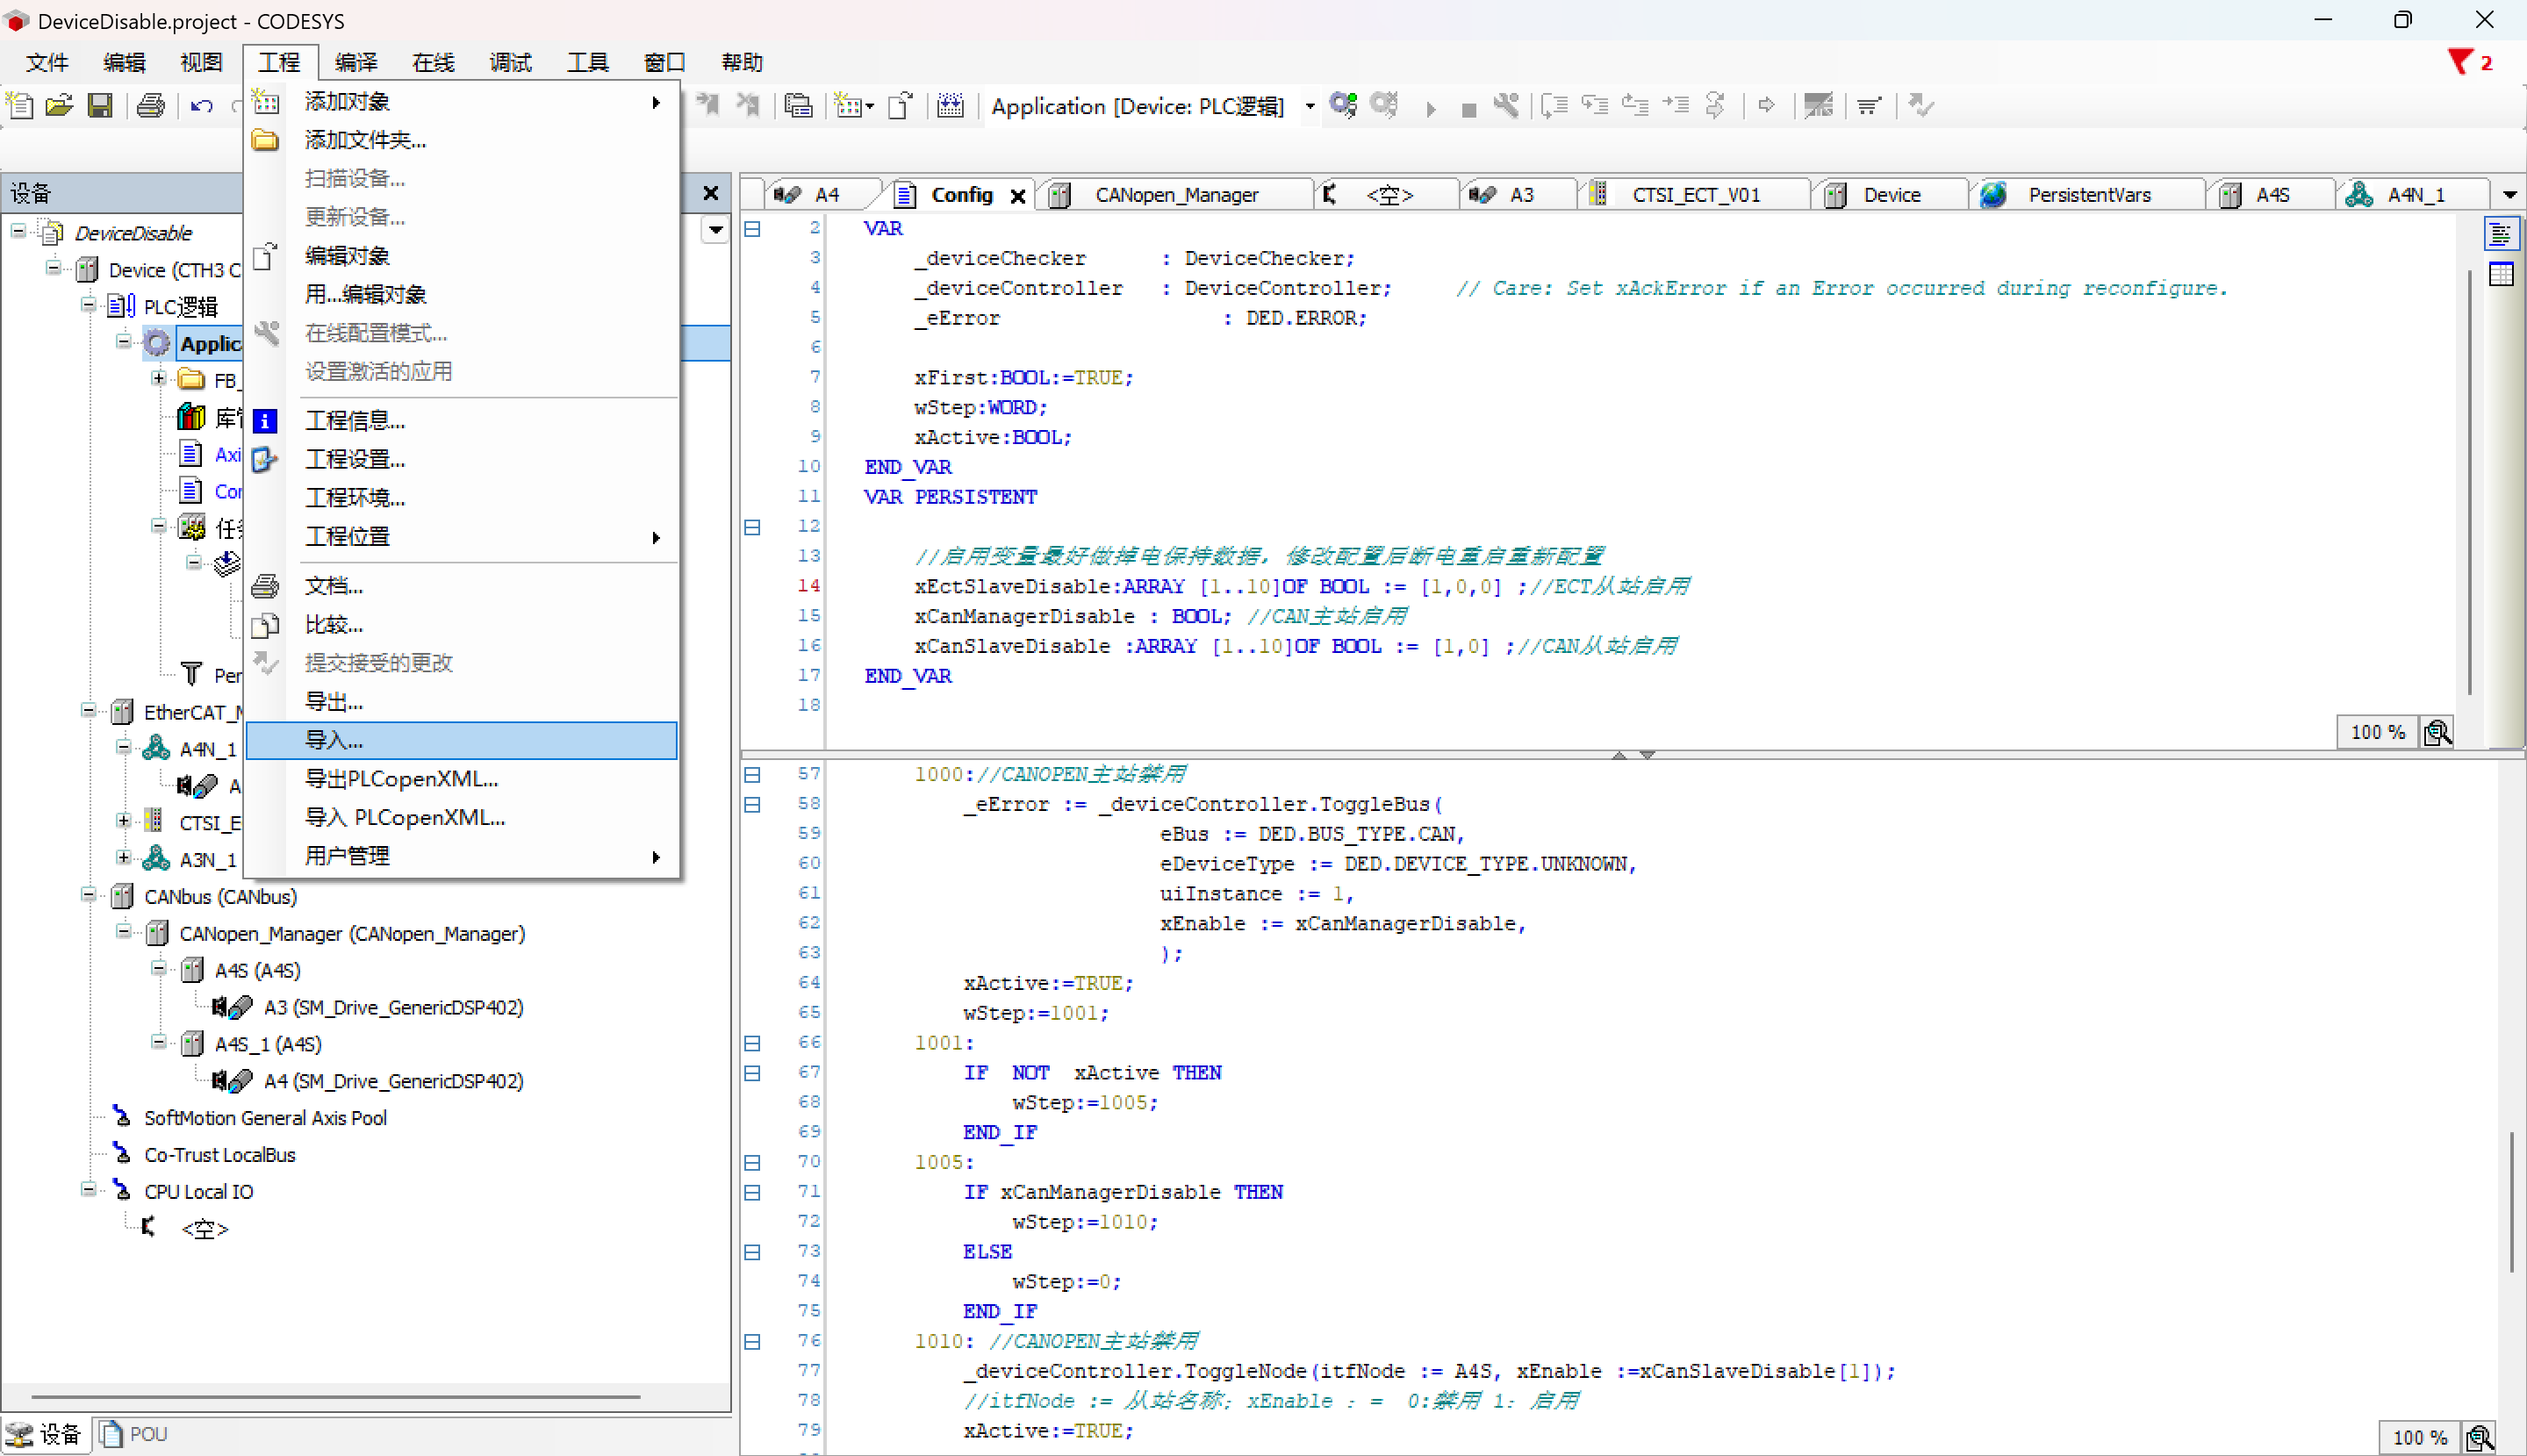Click the 比较 compare icon in the menu
The width and height of the screenshot is (2527, 1456).
[265, 625]
